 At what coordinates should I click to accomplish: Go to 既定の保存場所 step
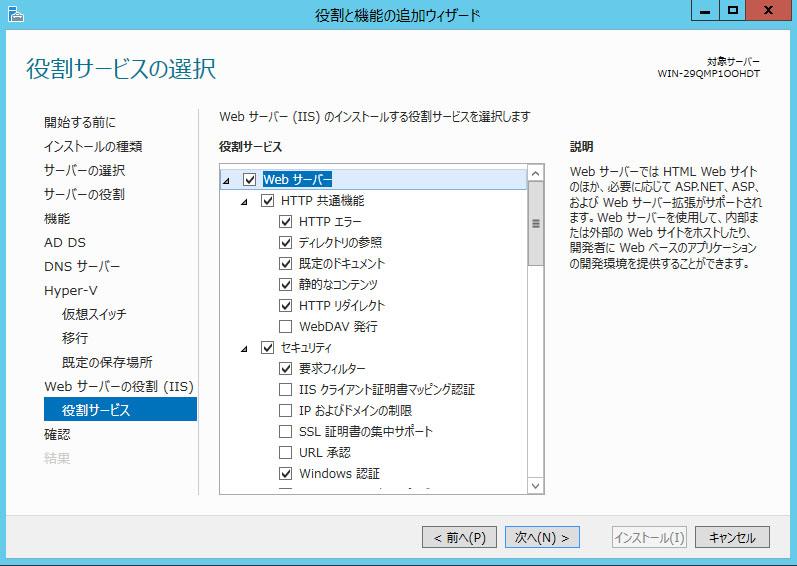tap(107, 362)
